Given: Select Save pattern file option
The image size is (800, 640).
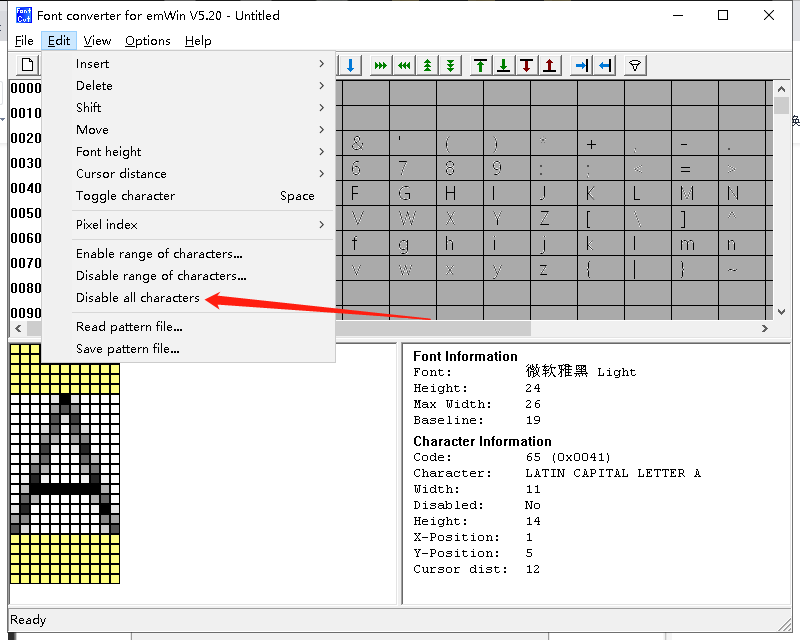Looking at the screenshot, I should [x=128, y=349].
